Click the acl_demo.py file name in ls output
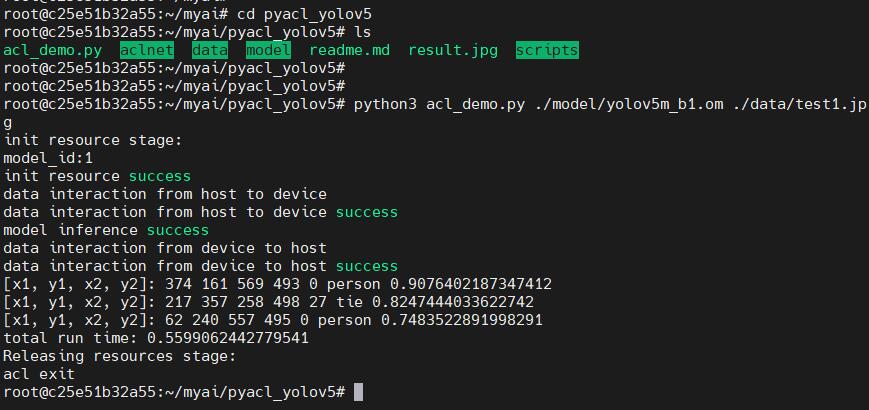Screen dimensions: 869x410 [x=53, y=50]
